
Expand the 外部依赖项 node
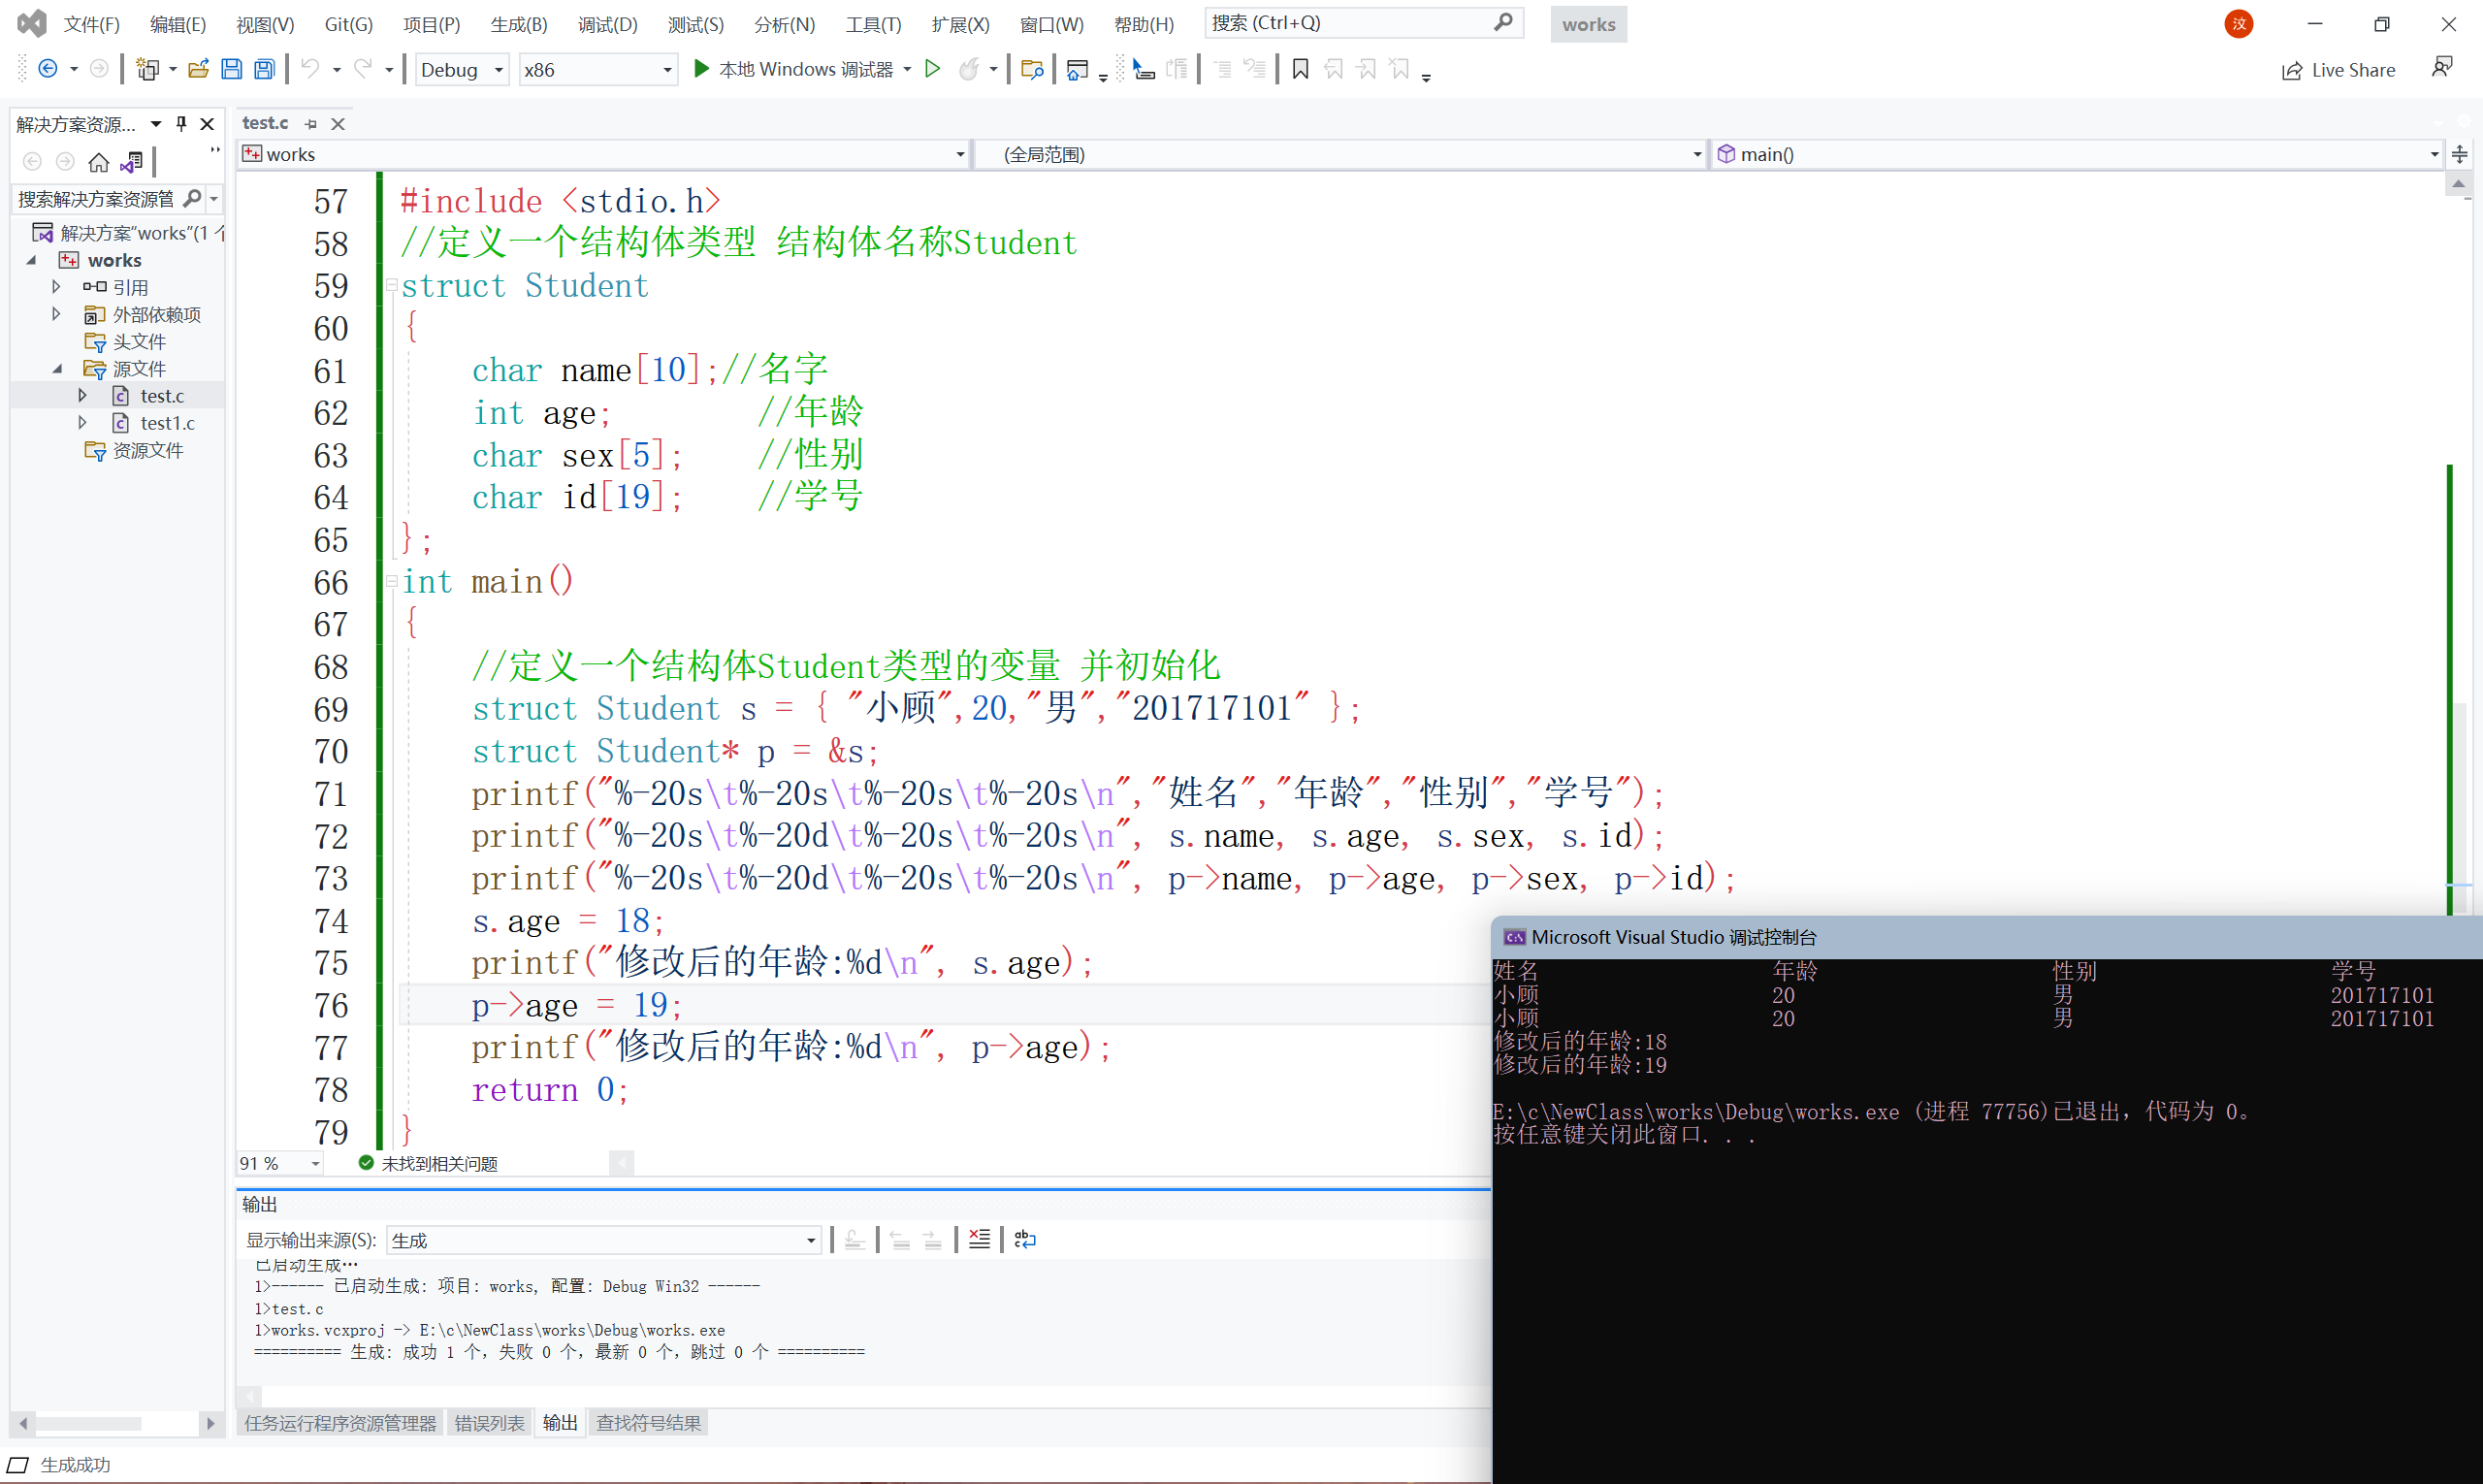[57, 314]
